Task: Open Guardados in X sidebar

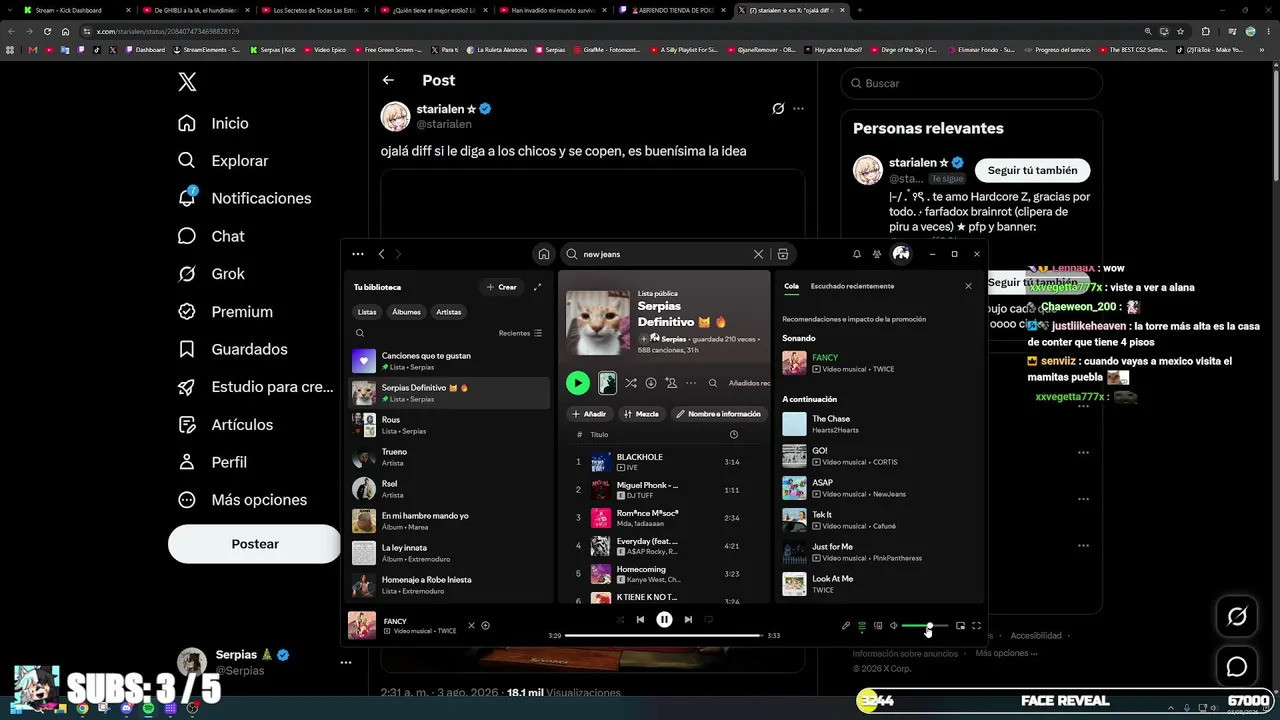Action: (x=232, y=349)
